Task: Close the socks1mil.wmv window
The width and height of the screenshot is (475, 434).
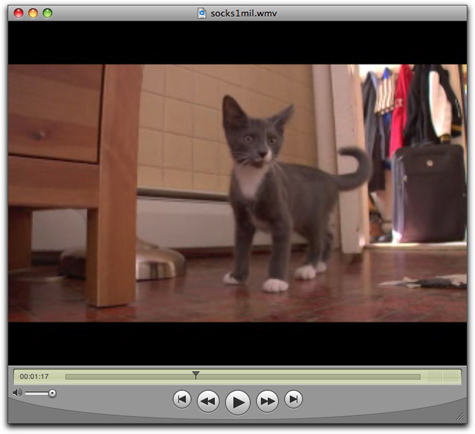Action: [18, 13]
